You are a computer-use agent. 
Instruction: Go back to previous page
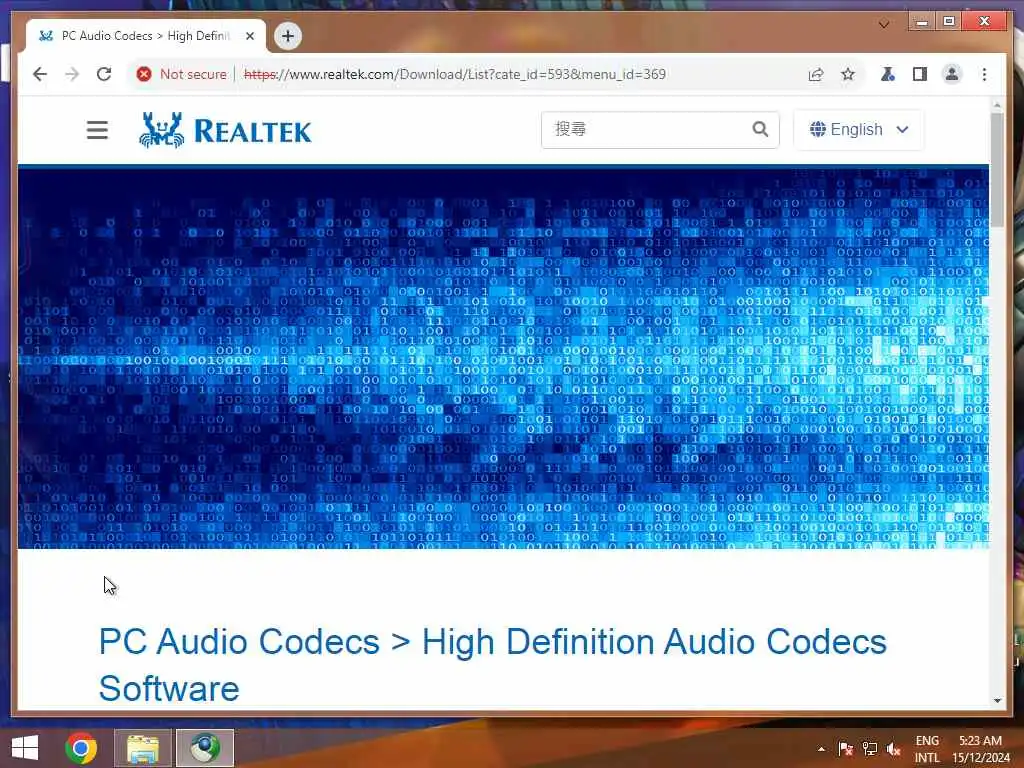pos(40,74)
